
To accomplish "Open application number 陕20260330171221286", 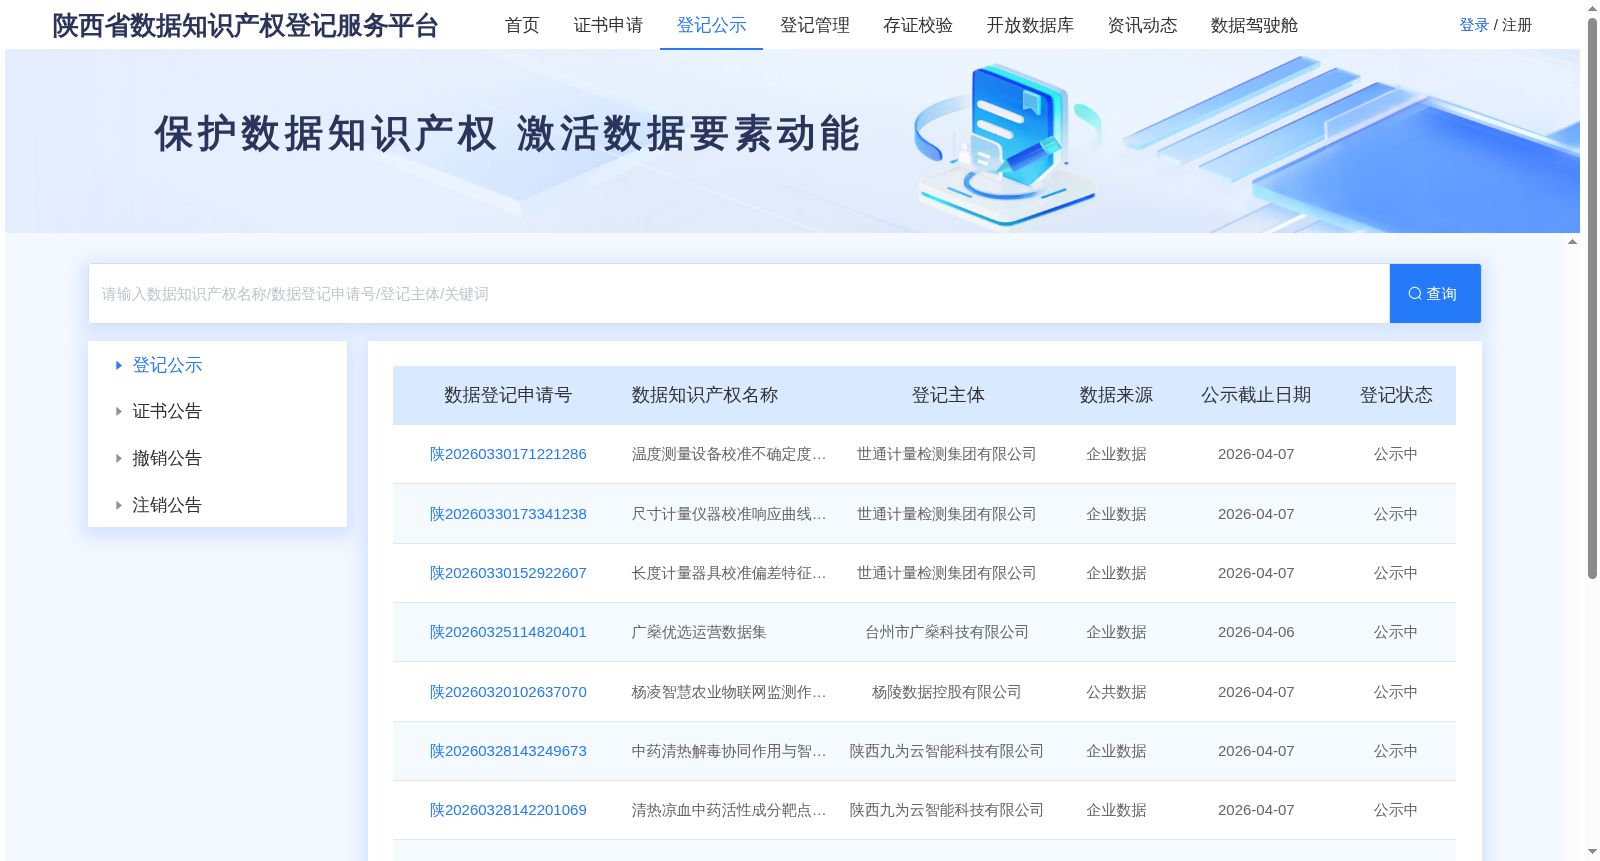I will click(x=508, y=454).
